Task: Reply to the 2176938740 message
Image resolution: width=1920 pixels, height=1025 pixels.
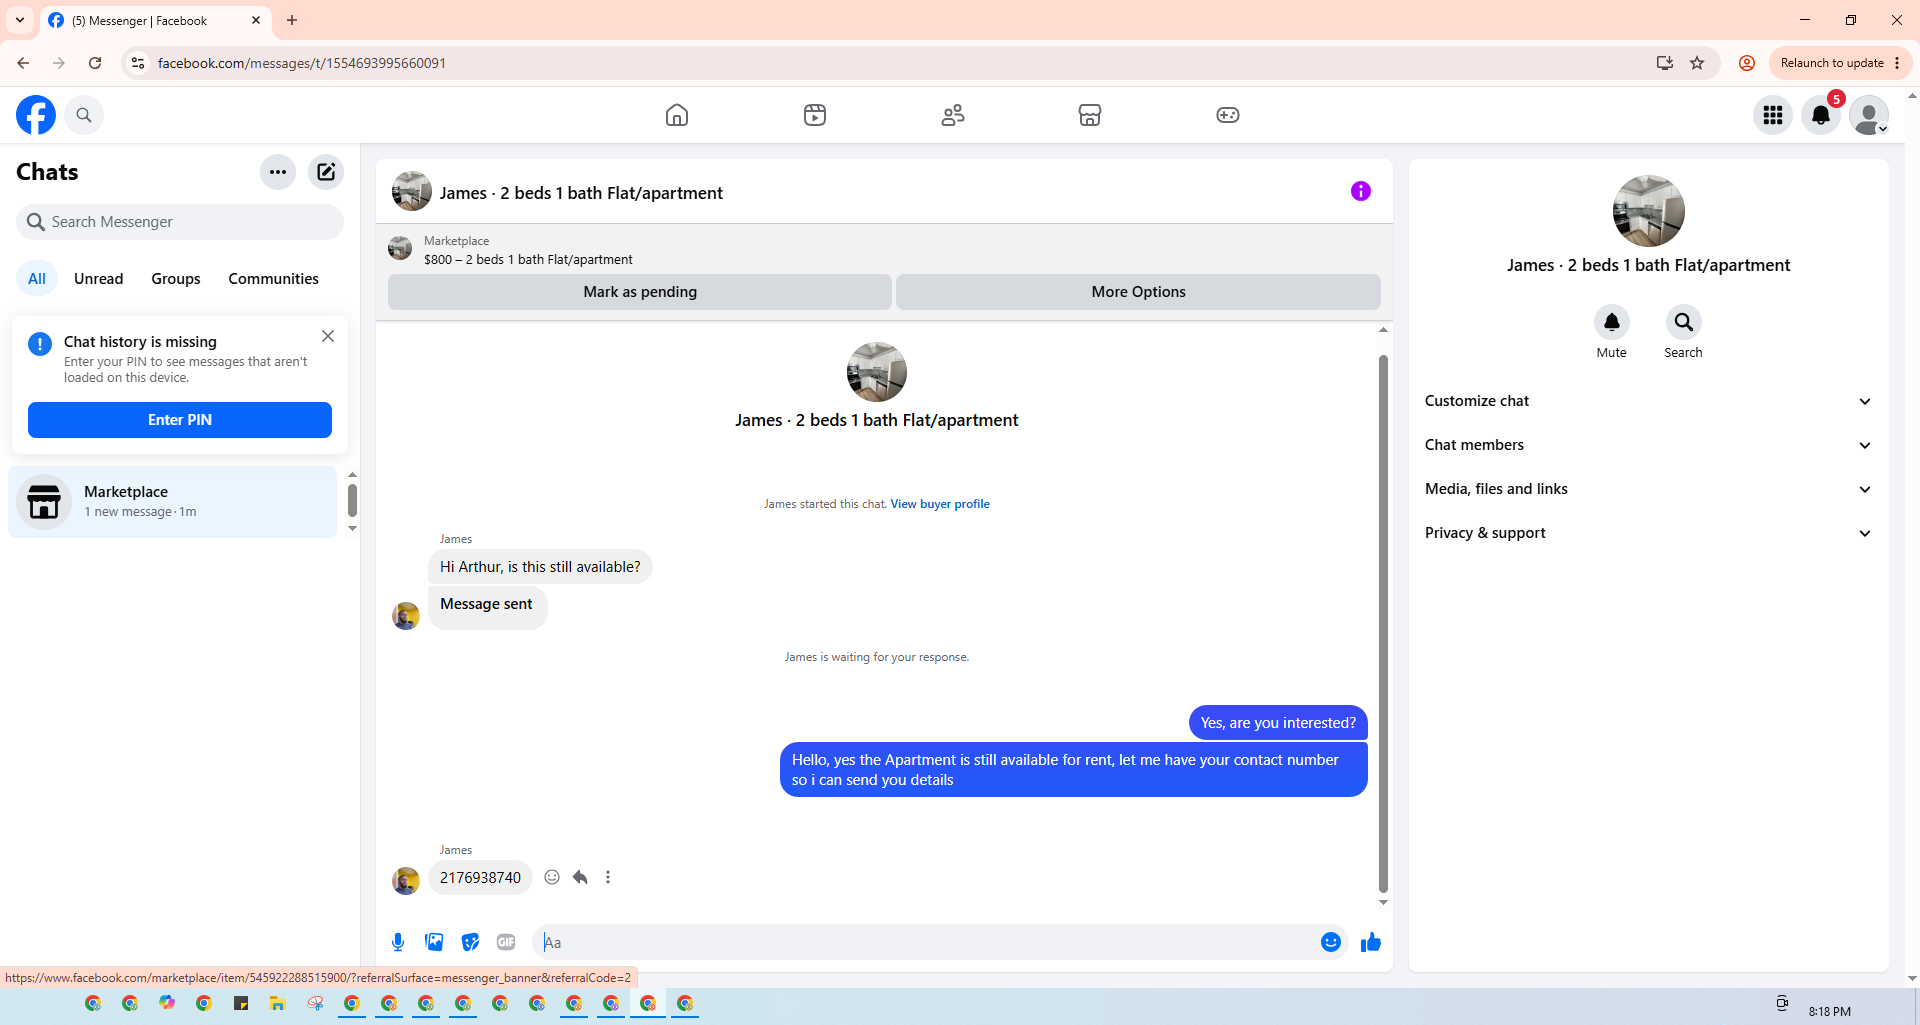Action: [580, 878]
